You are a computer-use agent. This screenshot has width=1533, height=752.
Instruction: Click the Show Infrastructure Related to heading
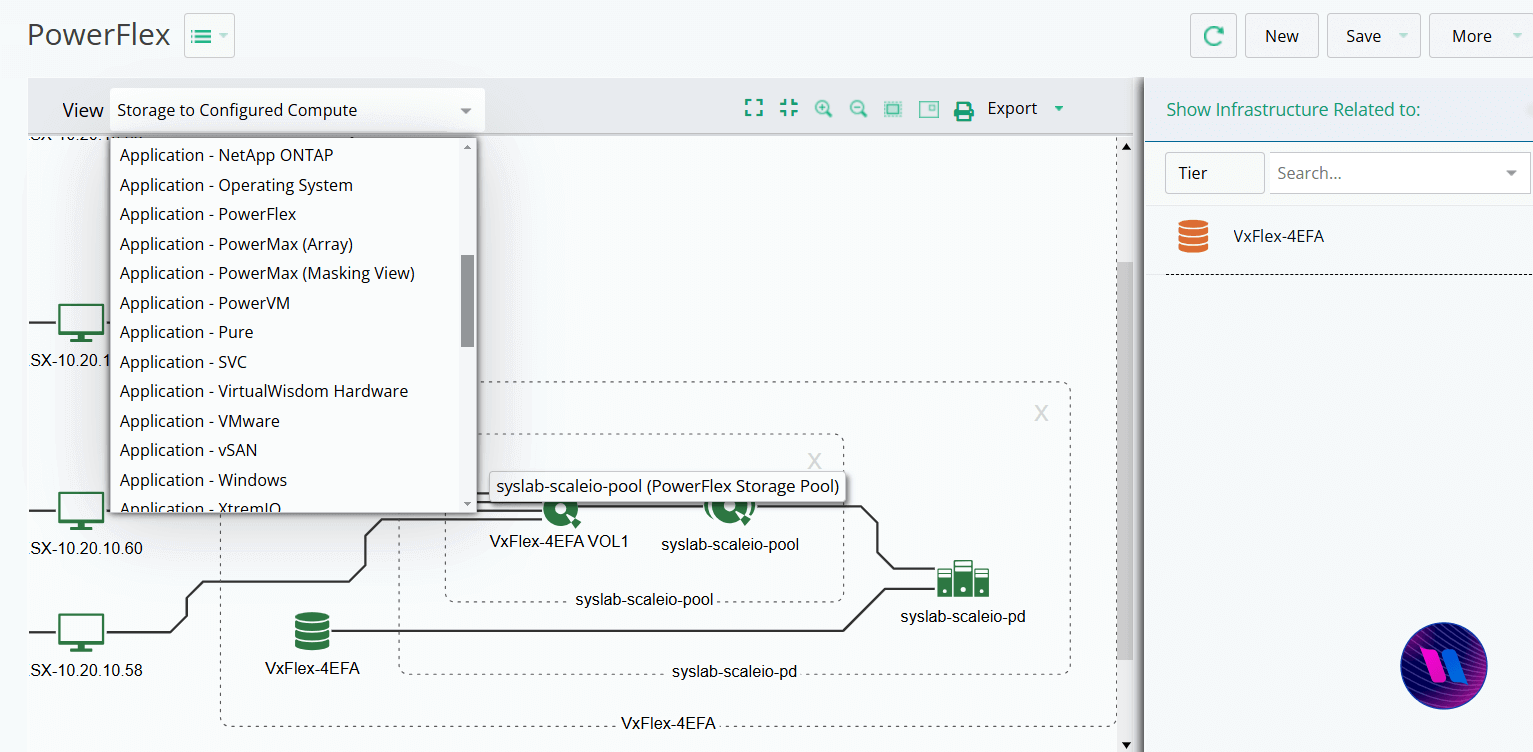[x=1293, y=110]
